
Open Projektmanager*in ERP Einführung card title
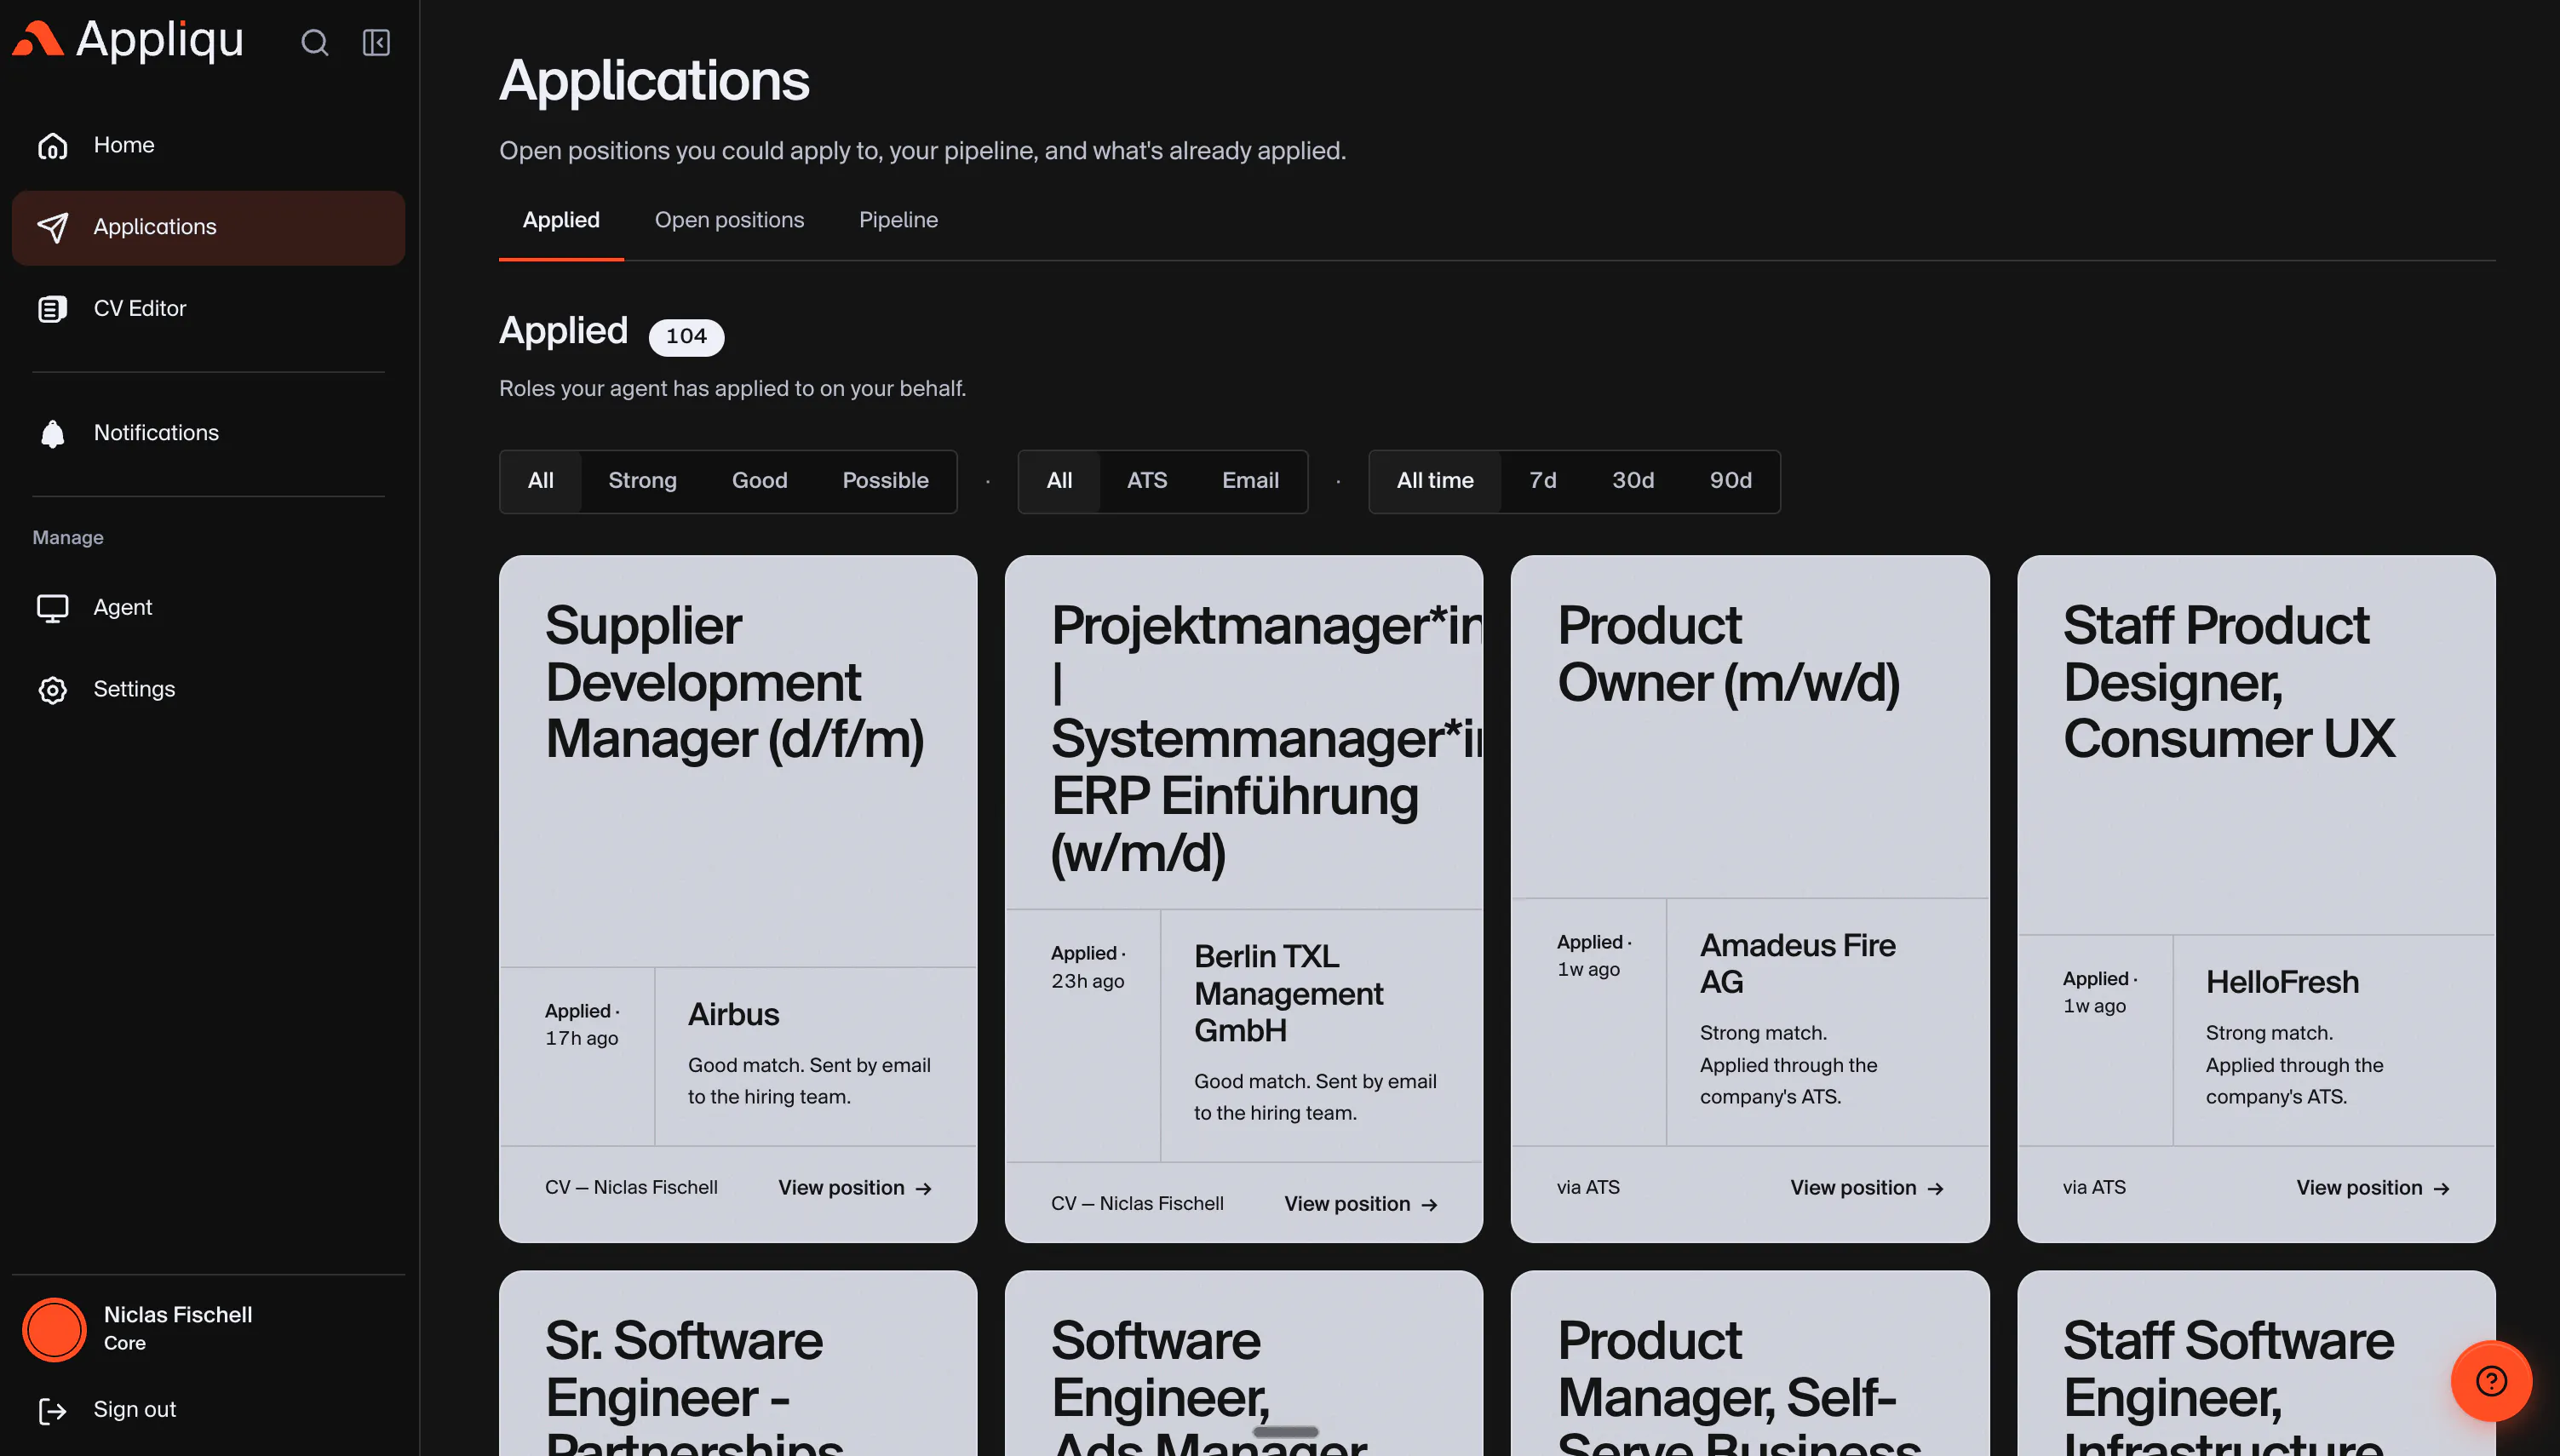coord(1266,740)
